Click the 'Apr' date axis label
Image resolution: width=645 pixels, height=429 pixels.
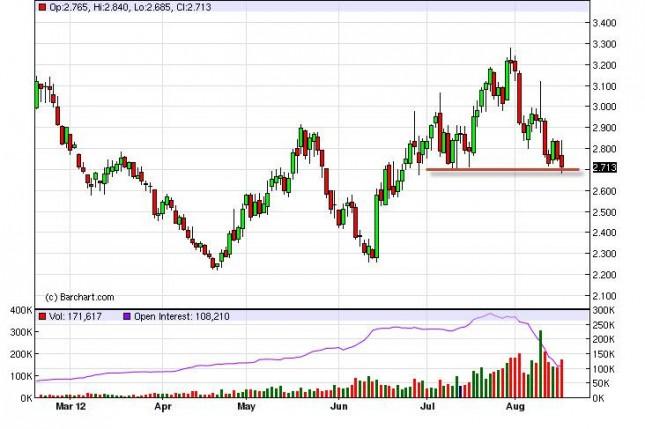tap(163, 406)
